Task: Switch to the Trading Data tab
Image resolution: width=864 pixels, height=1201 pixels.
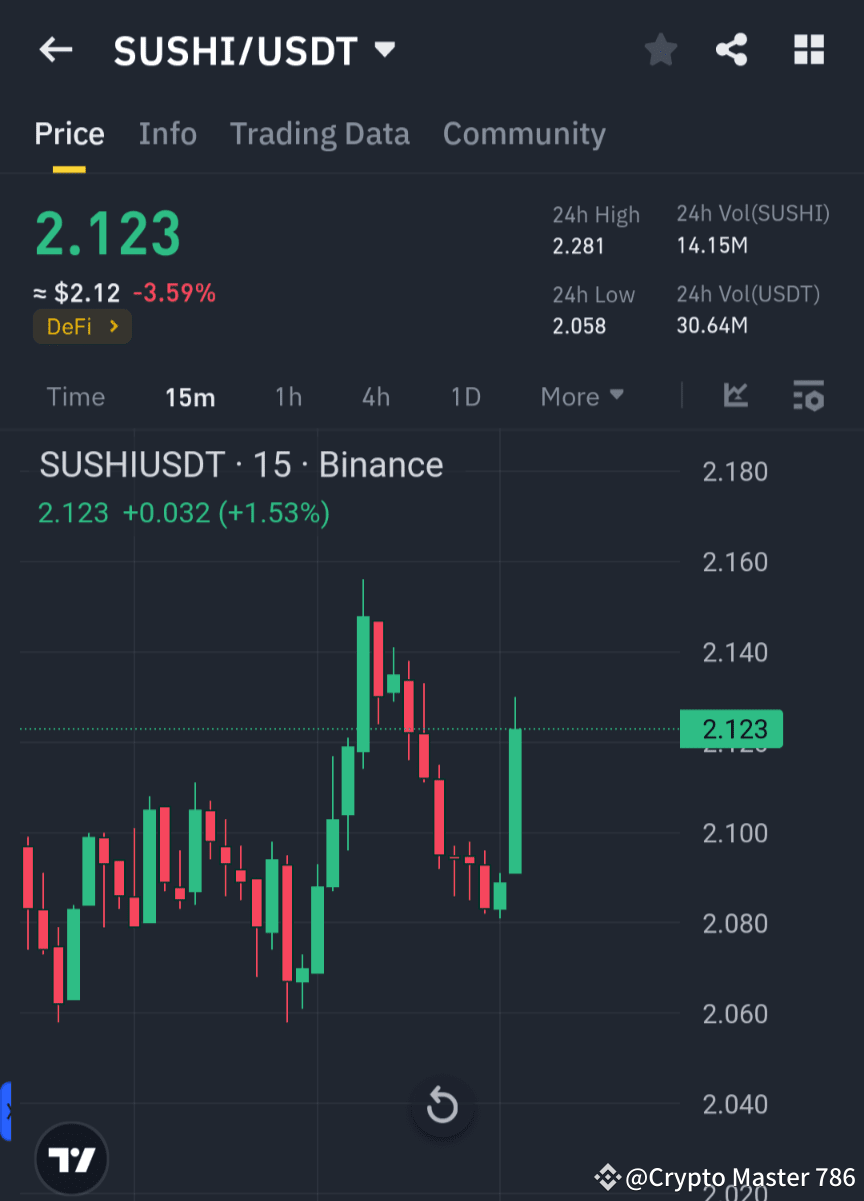Action: tap(320, 133)
